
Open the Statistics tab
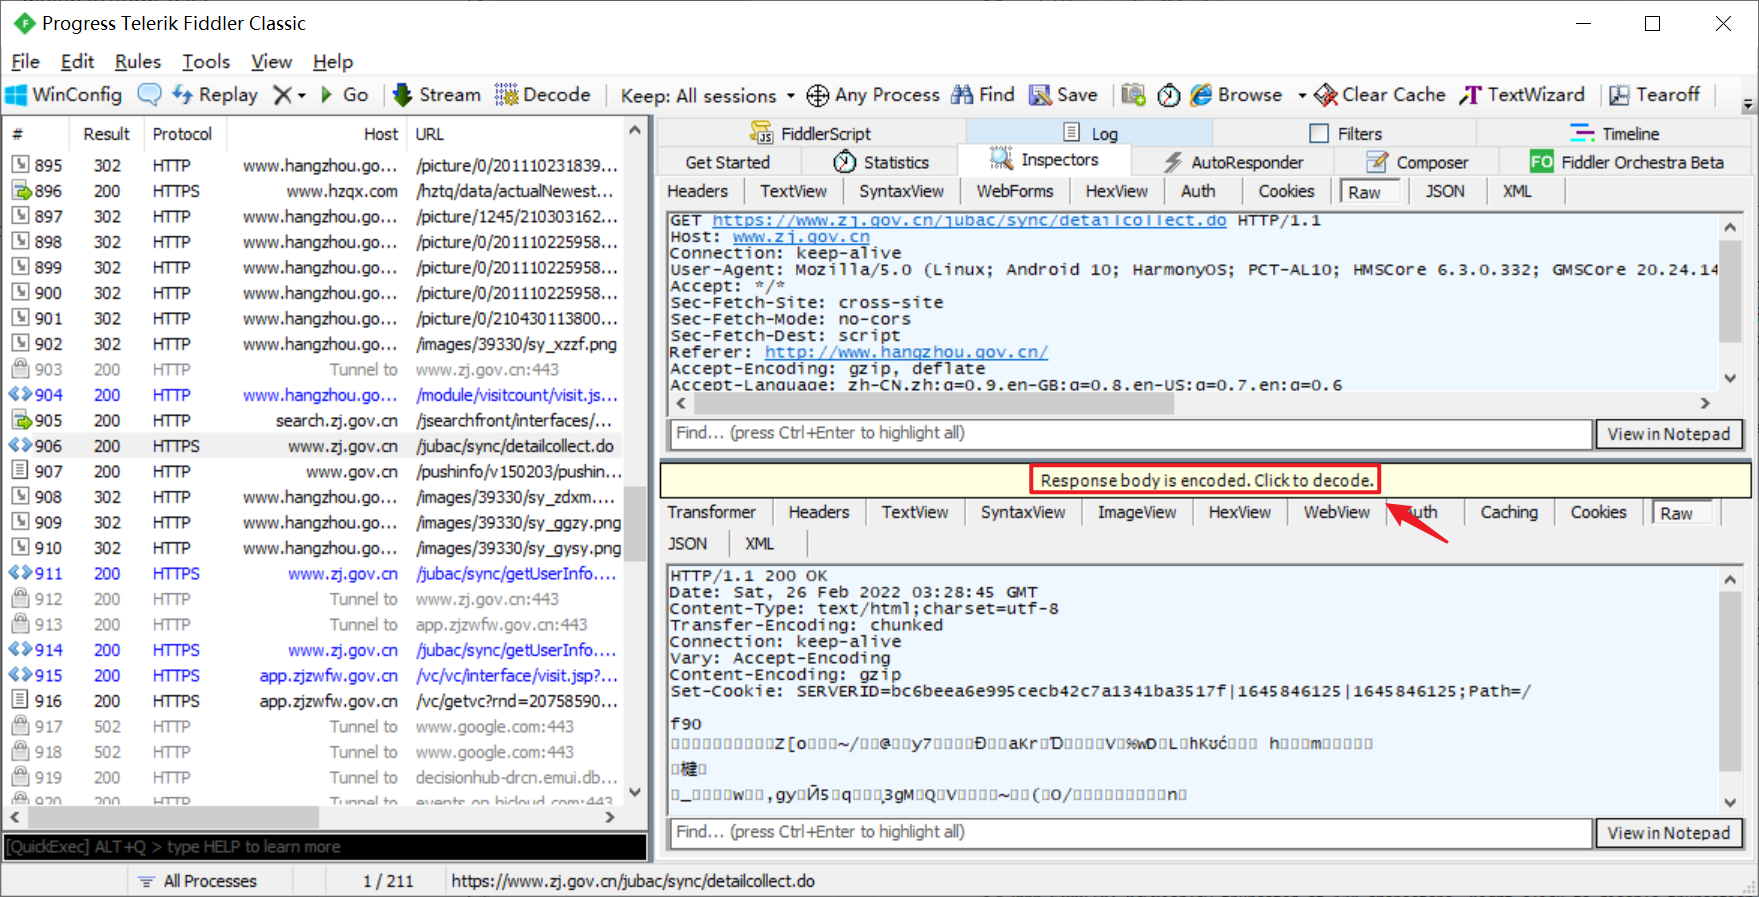pos(882,162)
